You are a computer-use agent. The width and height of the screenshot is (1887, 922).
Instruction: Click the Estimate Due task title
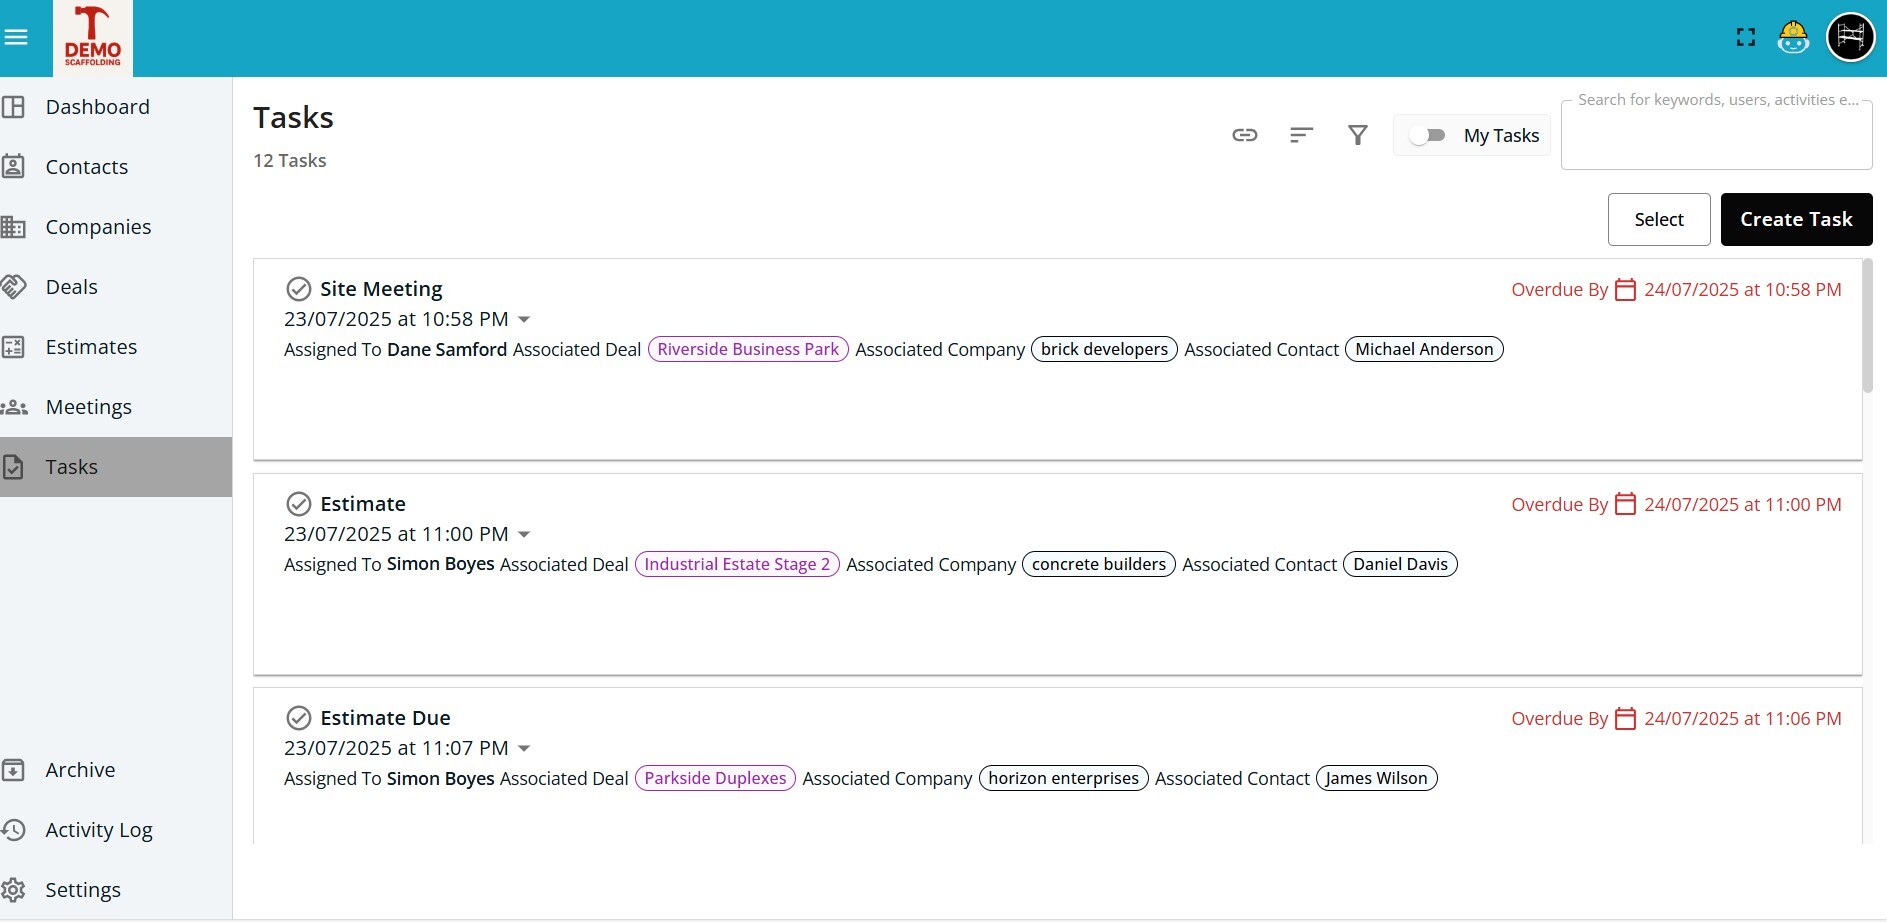click(385, 718)
